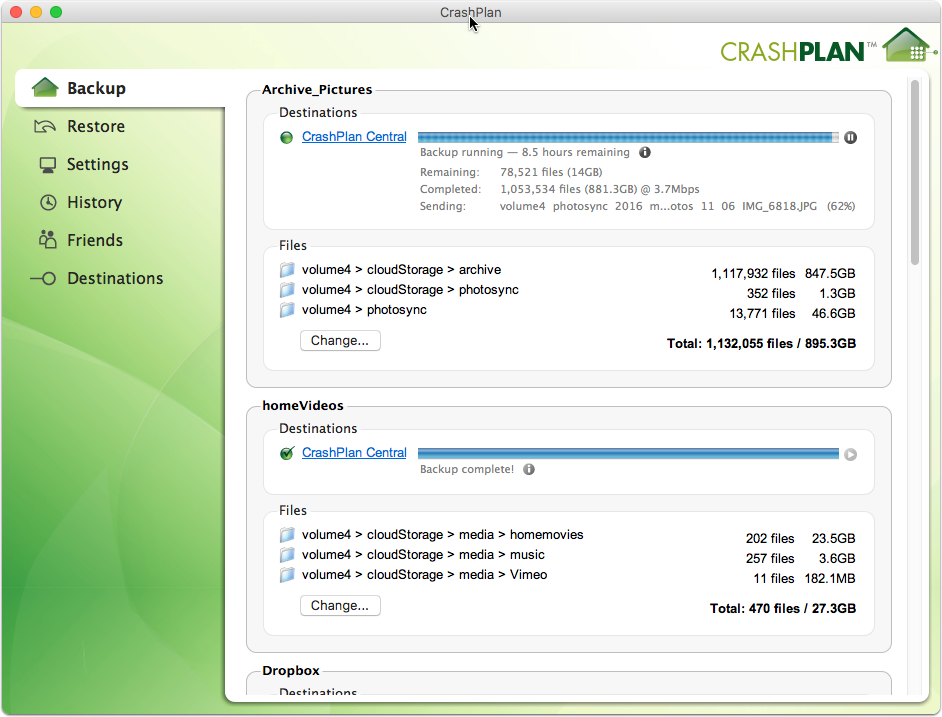Image resolution: width=942 pixels, height=717 pixels.
Task: Select 'volume4 > cloudStorage > photosync' path
Action: (410, 290)
